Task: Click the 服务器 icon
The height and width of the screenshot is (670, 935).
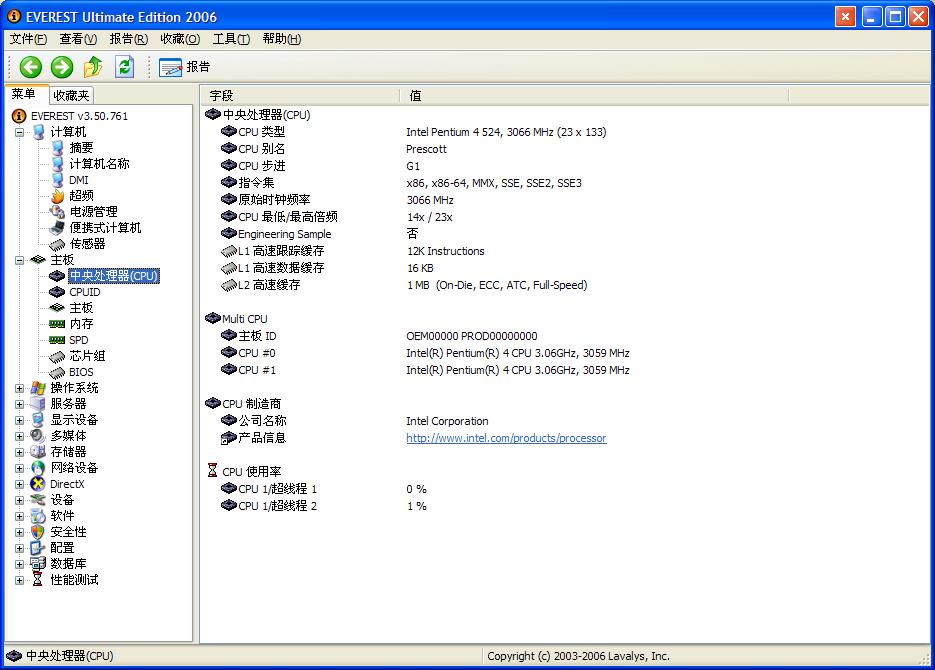Action: pyautogui.click(x=38, y=404)
